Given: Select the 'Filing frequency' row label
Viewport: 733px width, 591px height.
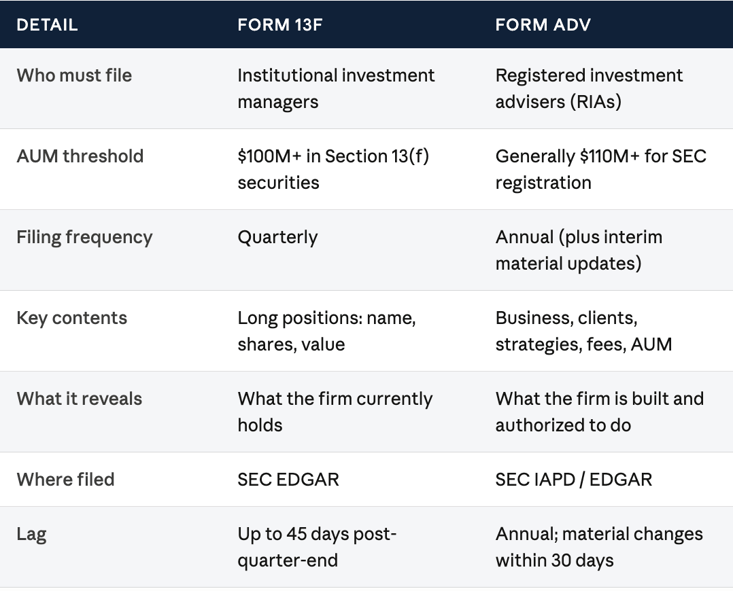Looking at the screenshot, I should pos(85,238).
